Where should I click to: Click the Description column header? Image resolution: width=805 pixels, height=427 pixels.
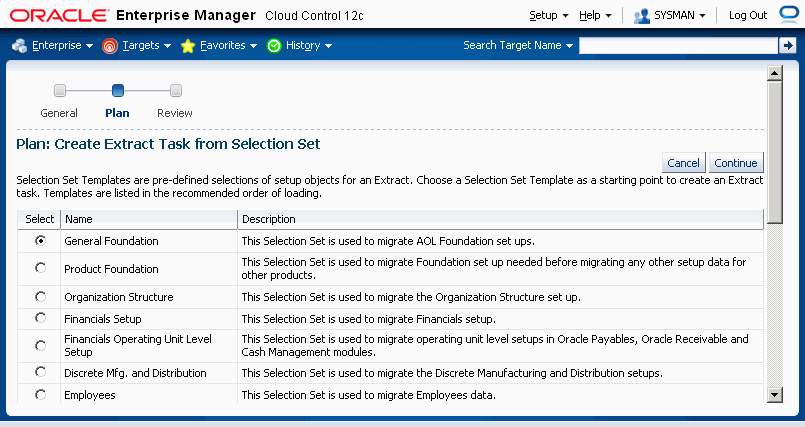(x=501, y=219)
